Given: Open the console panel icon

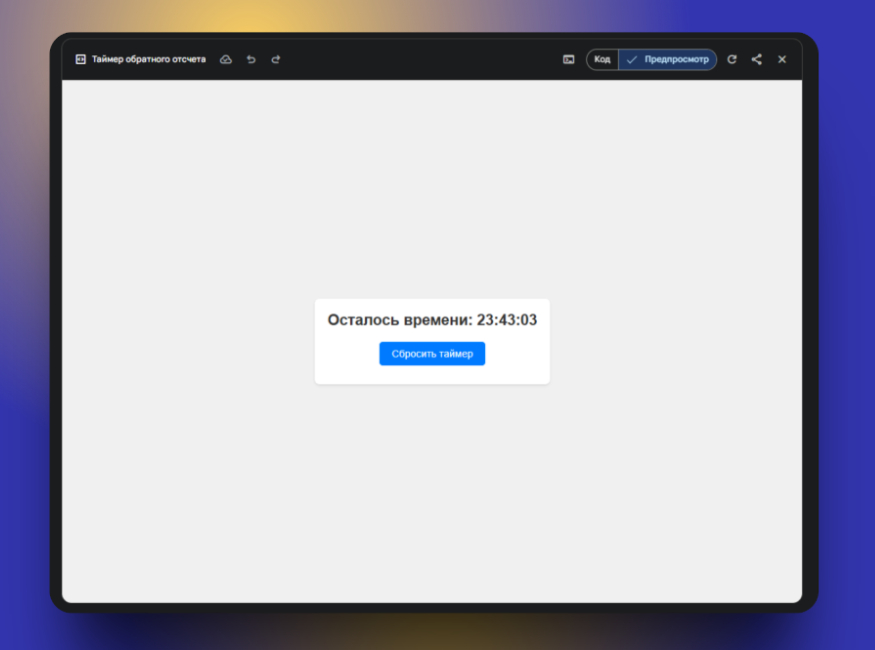Looking at the screenshot, I should pos(568,59).
